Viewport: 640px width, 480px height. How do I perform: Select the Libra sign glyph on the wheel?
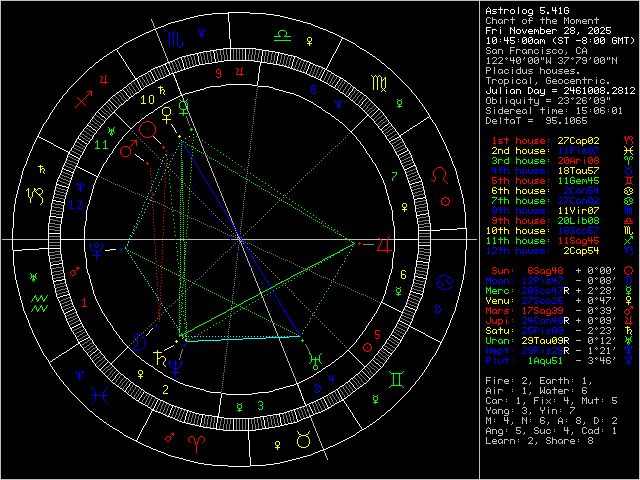[x=282, y=36]
